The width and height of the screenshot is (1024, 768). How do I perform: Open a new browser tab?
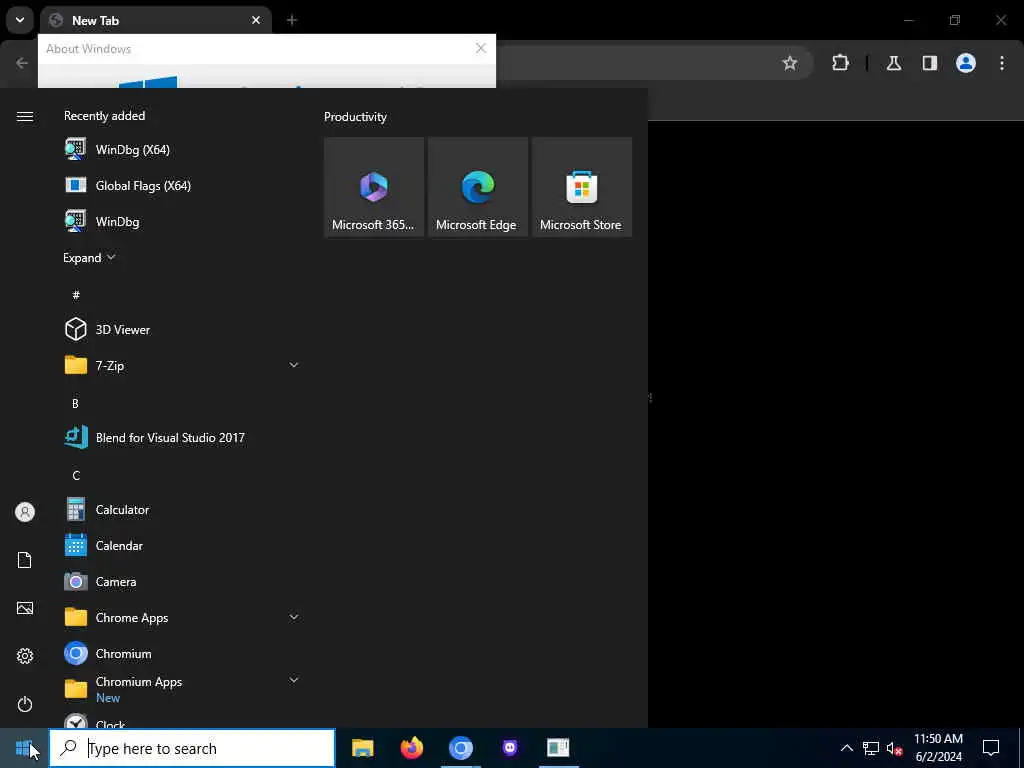[292, 20]
